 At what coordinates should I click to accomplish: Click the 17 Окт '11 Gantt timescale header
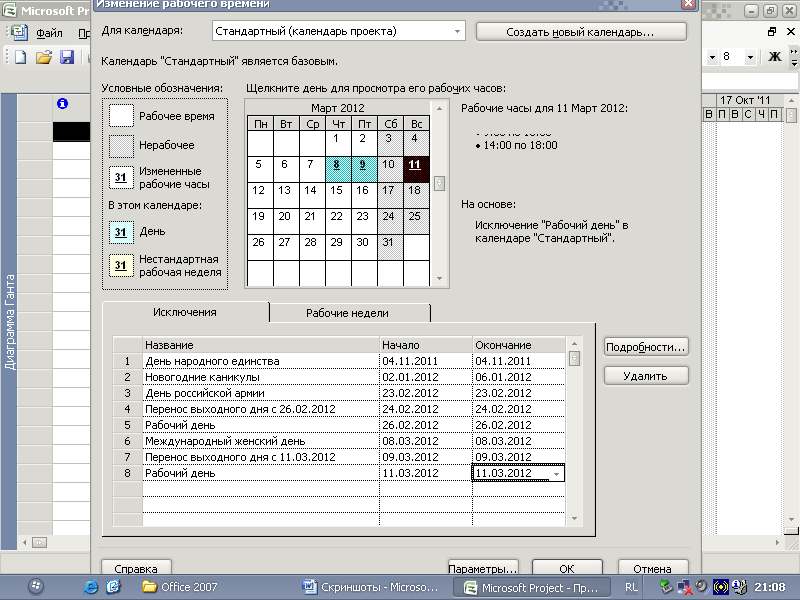click(745, 100)
